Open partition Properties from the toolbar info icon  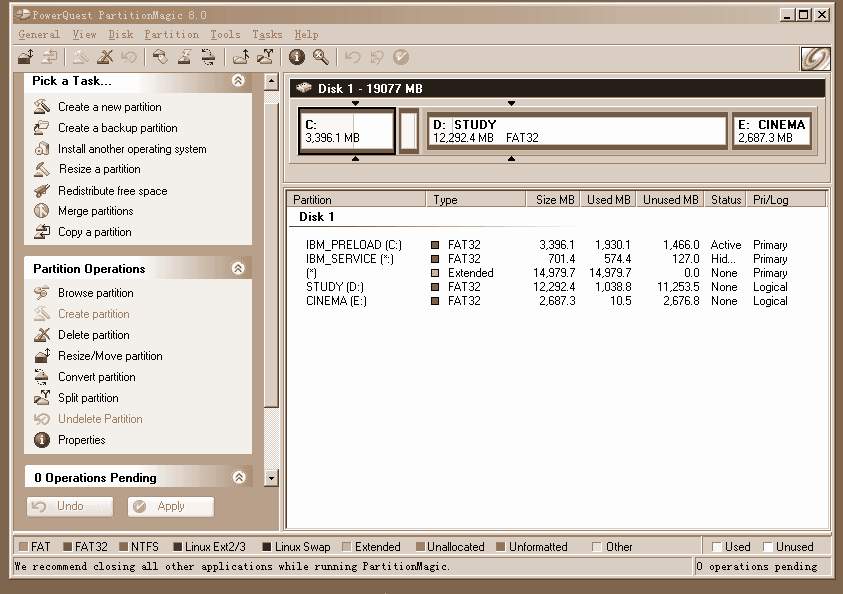tap(296, 56)
